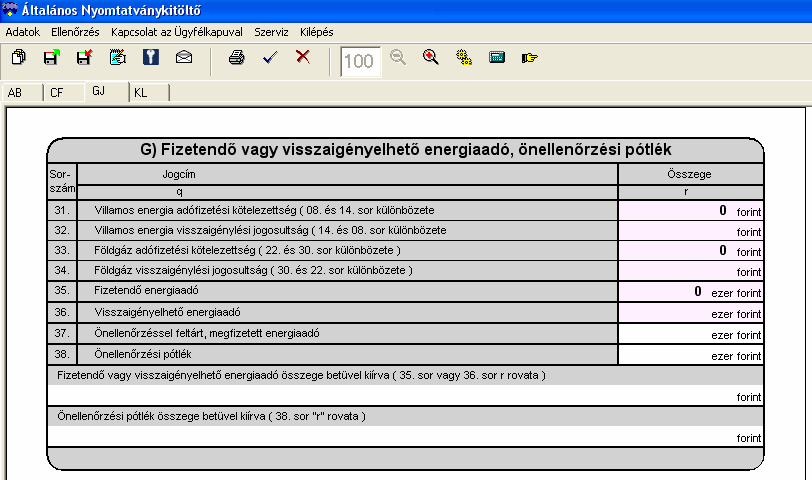The width and height of the screenshot is (812, 480).
Task: Click the 'Összege' column header
Action: [x=689, y=174]
